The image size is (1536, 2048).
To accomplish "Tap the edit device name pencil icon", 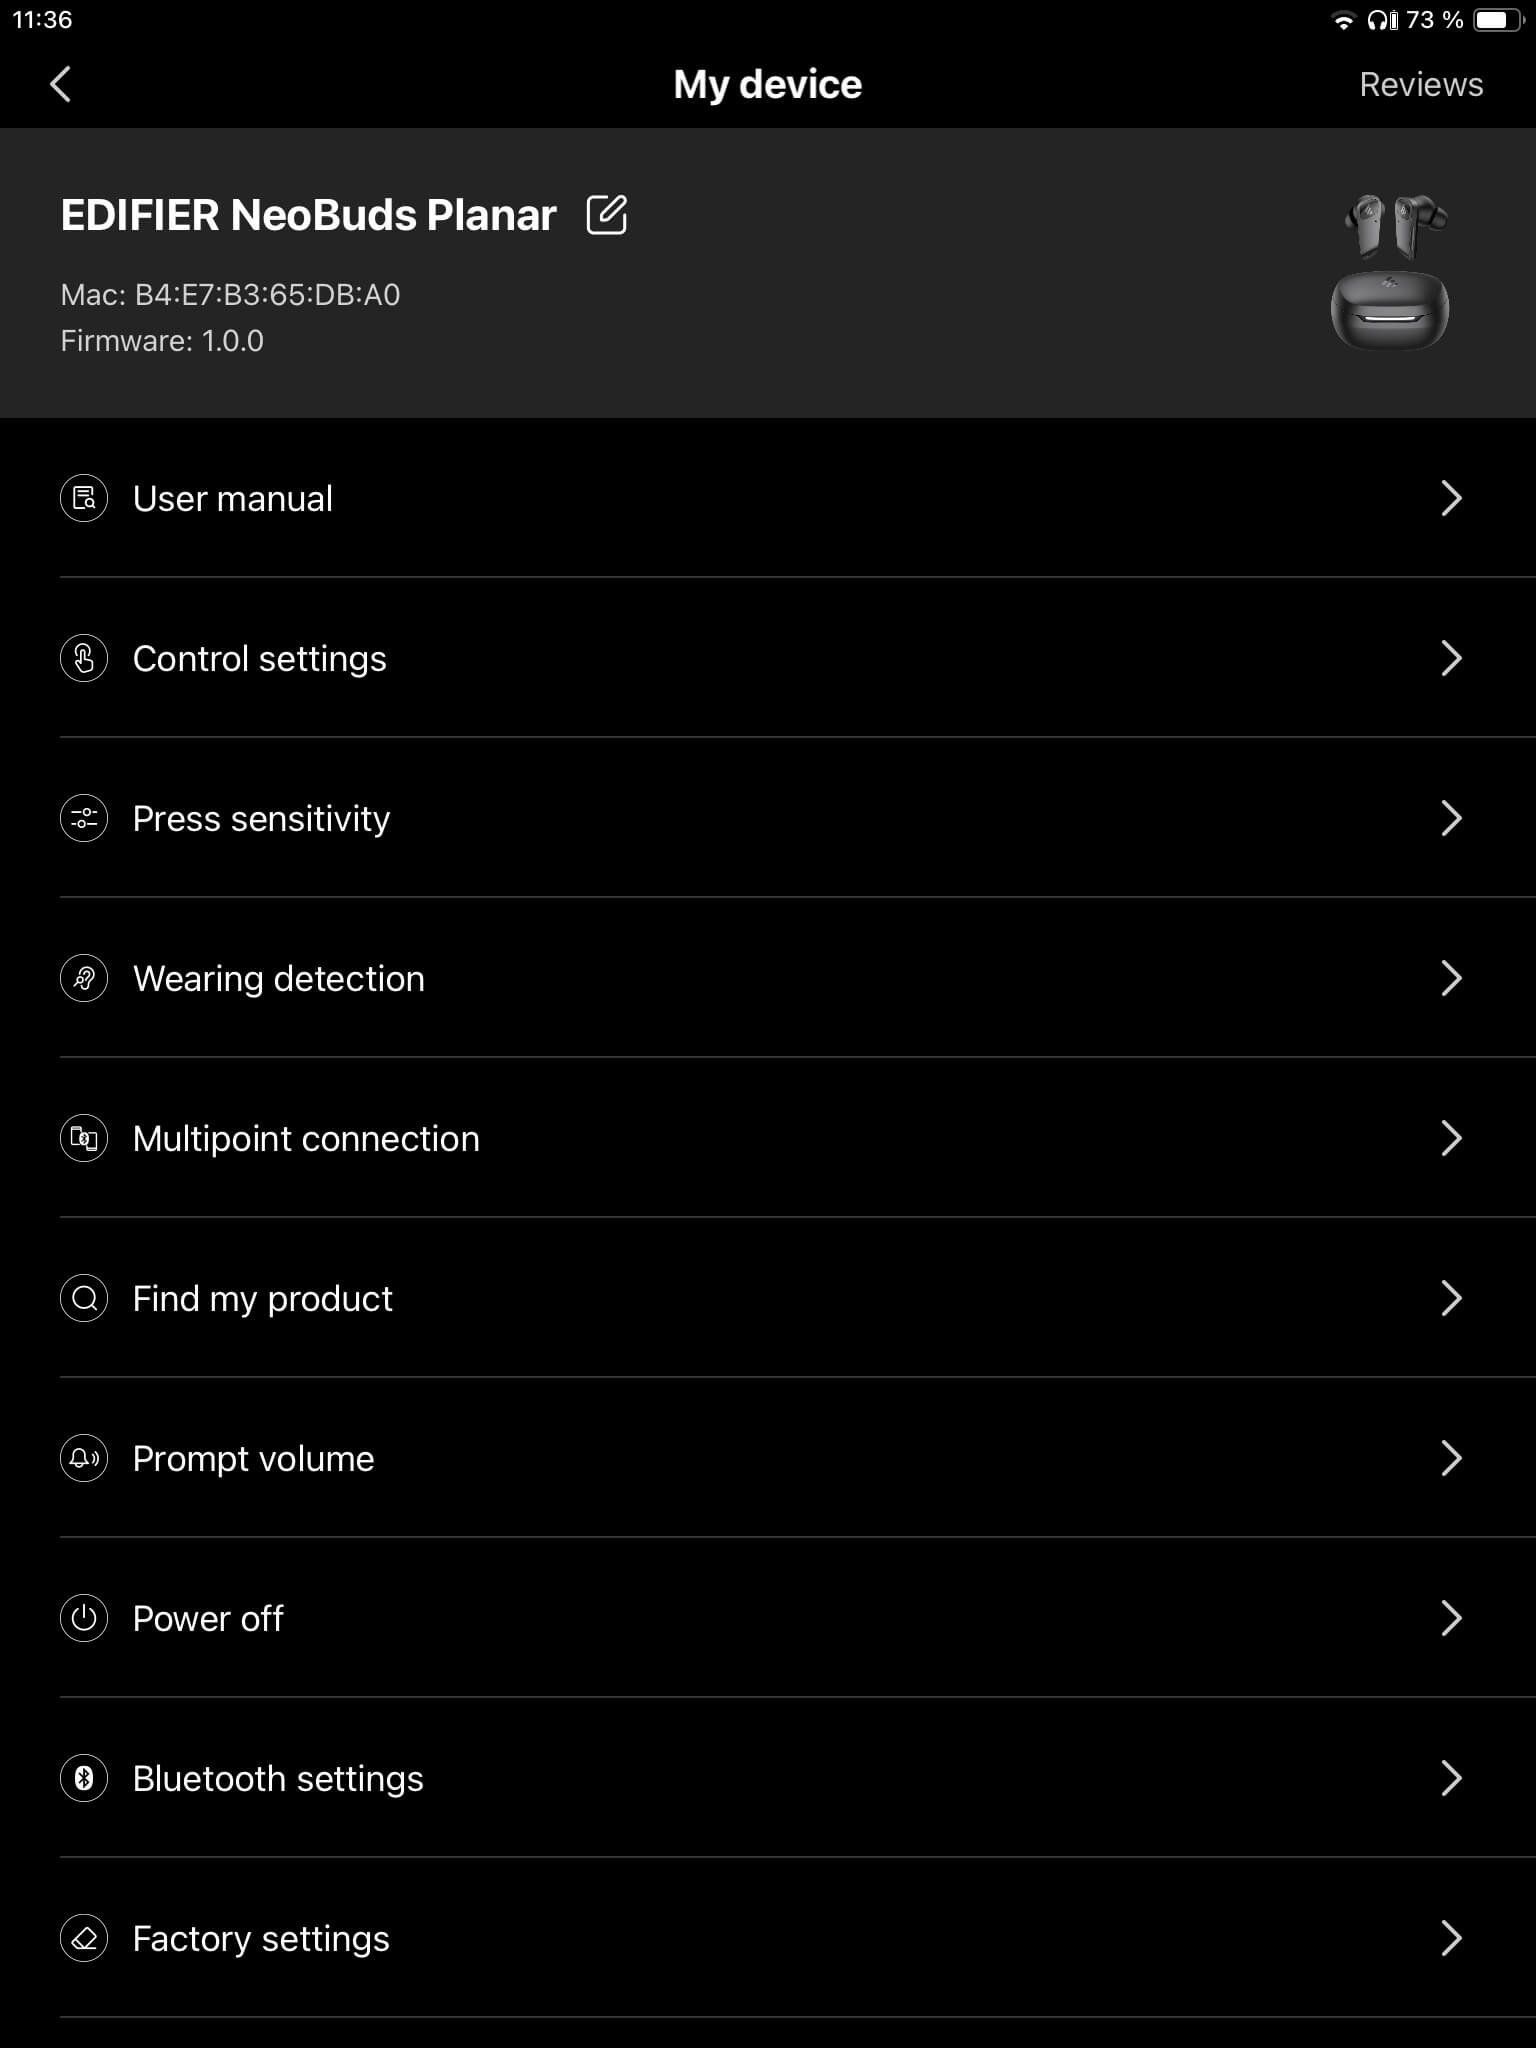I will click(606, 215).
